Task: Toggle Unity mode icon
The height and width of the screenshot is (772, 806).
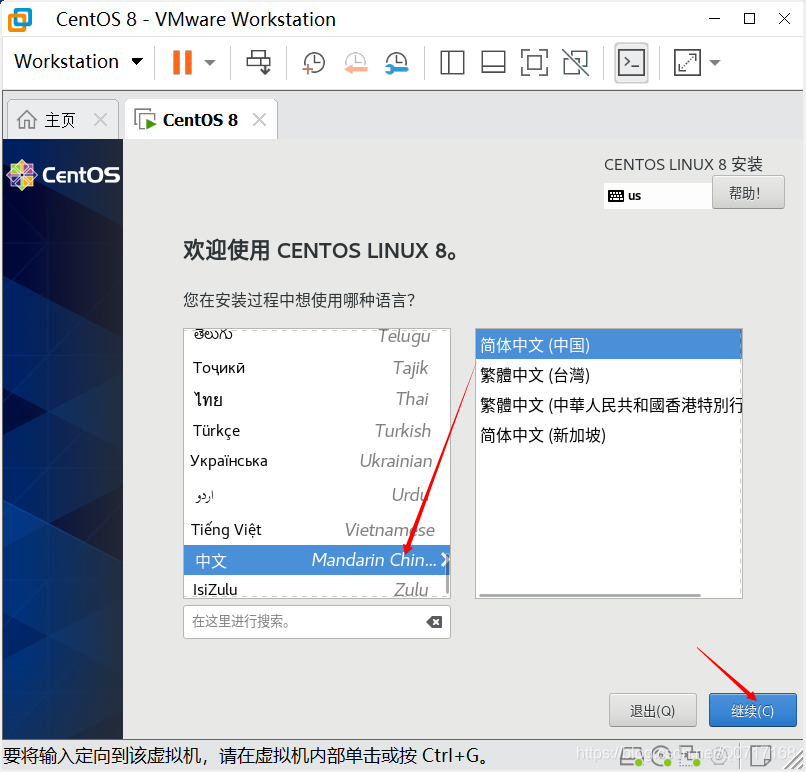Action: pyautogui.click(x=575, y=63)
